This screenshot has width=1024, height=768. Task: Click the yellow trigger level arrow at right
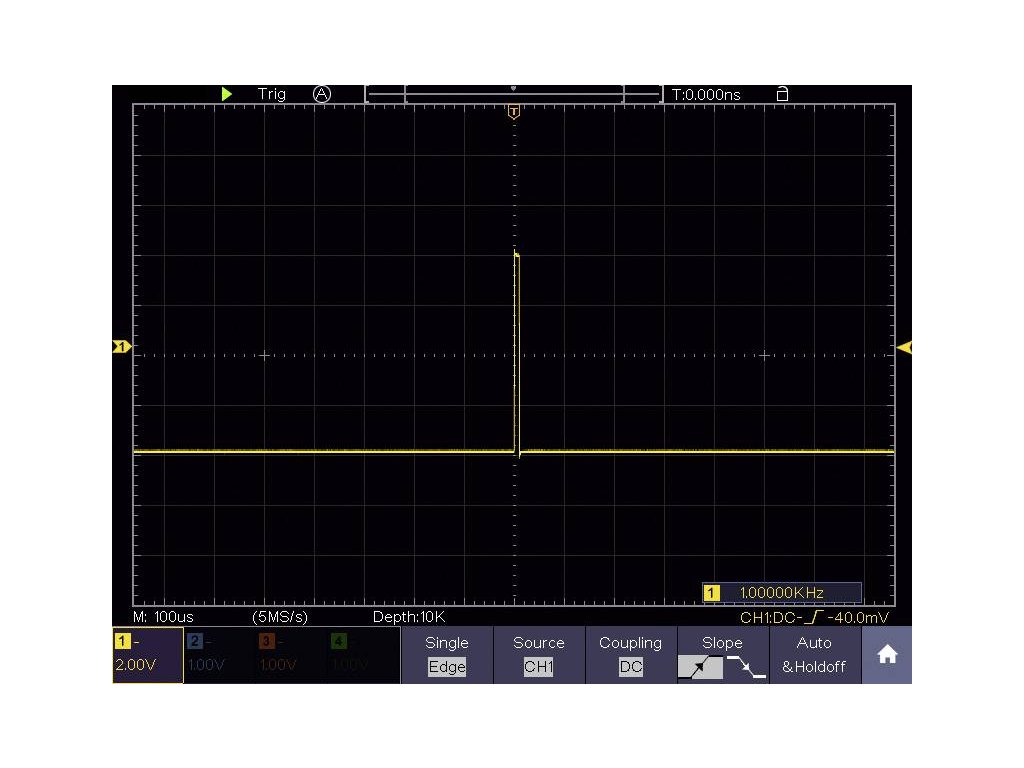[904, 347]
